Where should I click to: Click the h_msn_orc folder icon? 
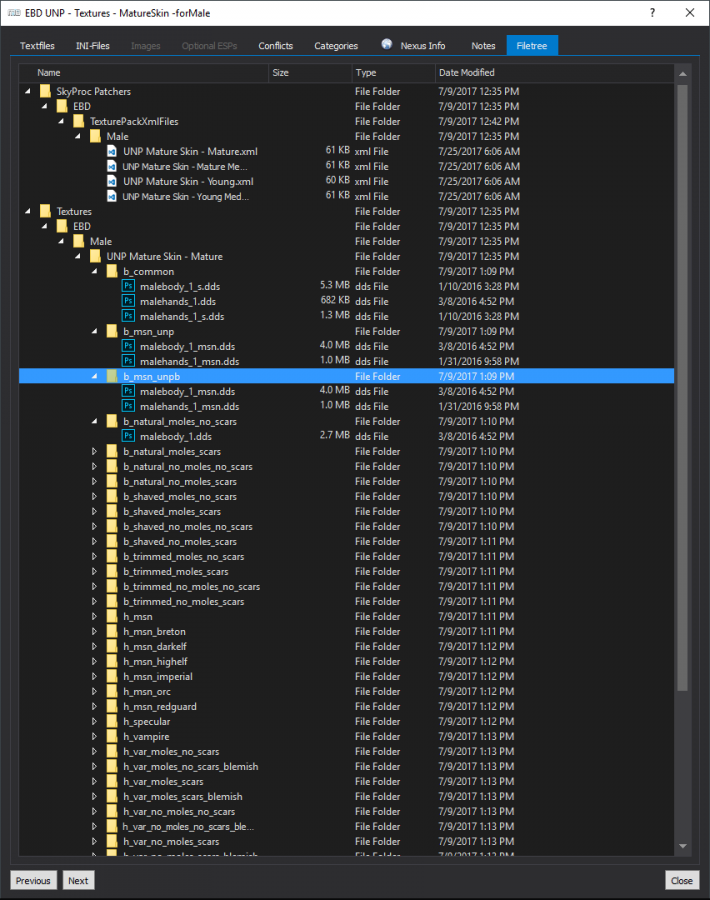point(112,691)
